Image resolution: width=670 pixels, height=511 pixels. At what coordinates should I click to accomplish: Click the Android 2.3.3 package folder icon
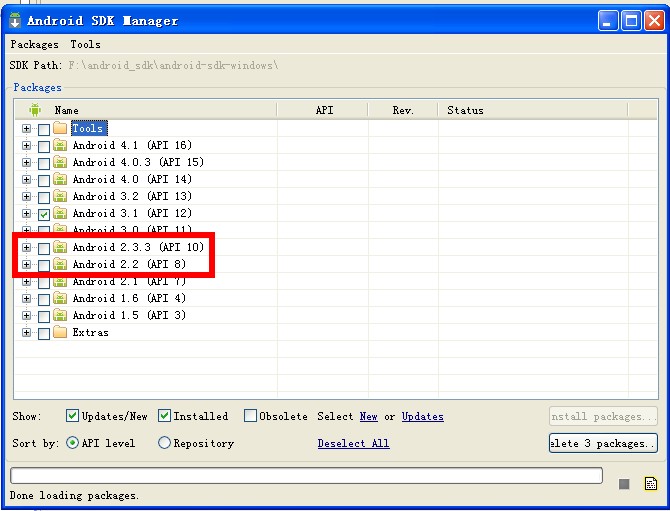tap(60, 247)
